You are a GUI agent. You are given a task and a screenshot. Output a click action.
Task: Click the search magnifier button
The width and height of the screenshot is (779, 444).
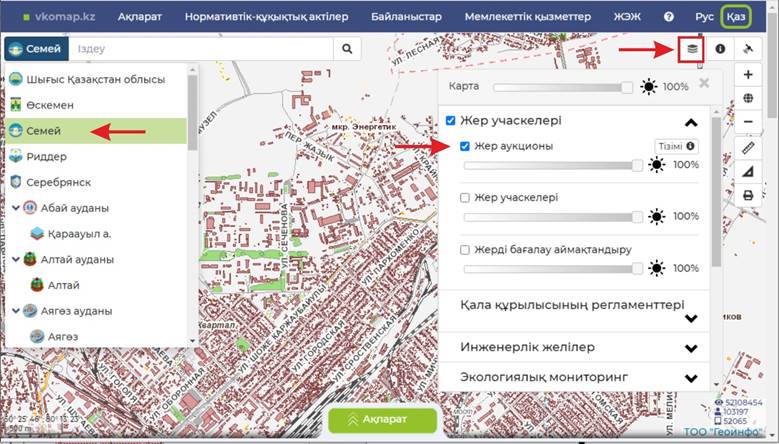click(347, 48)
